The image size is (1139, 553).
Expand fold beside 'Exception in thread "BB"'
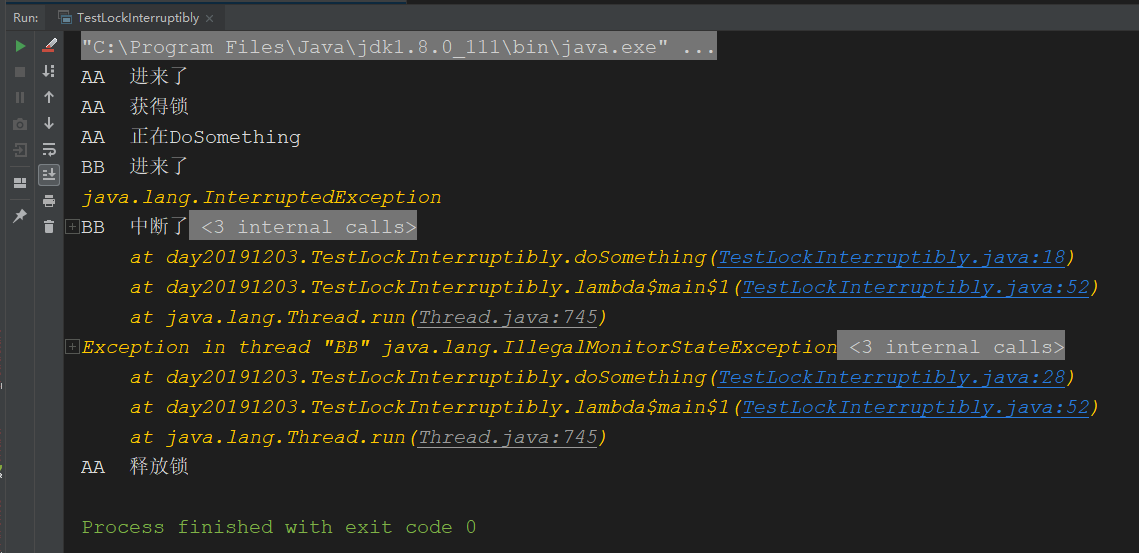[72, 347]
